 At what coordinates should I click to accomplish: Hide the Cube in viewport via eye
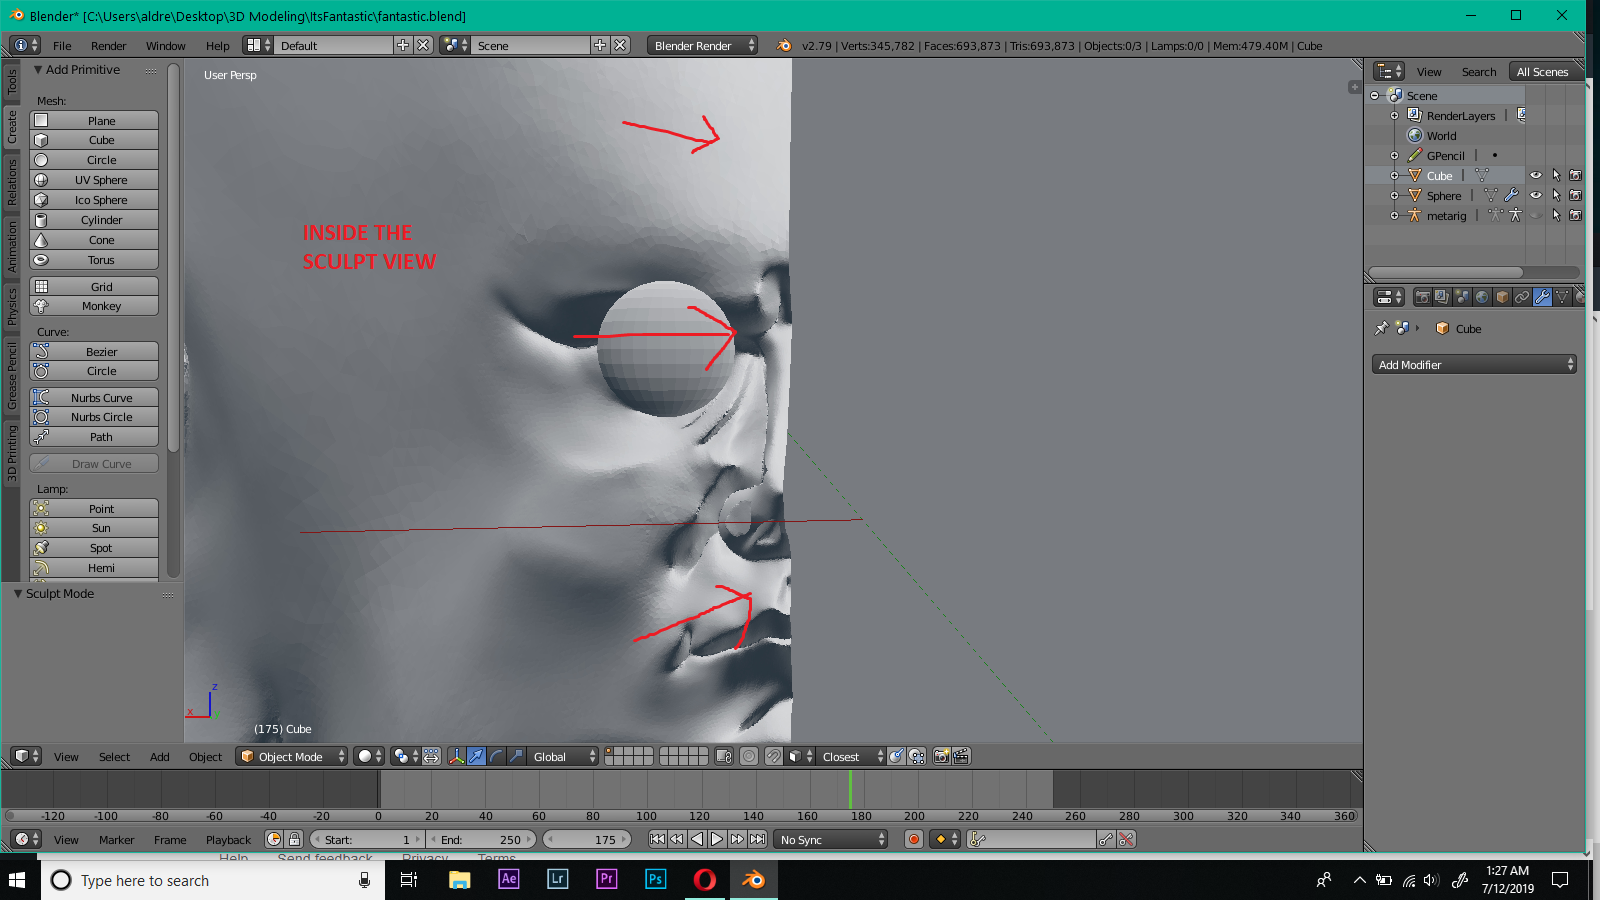(1536, 176)
